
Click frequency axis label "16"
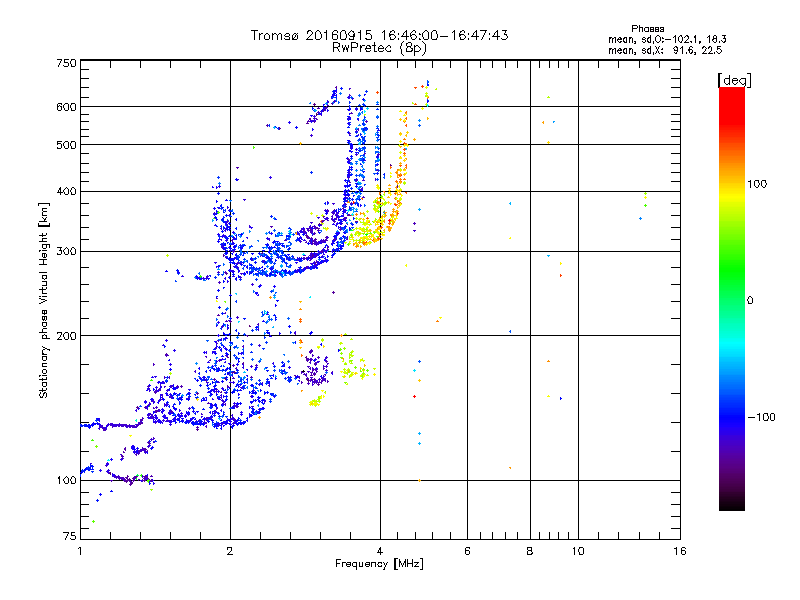pos(680,551)
